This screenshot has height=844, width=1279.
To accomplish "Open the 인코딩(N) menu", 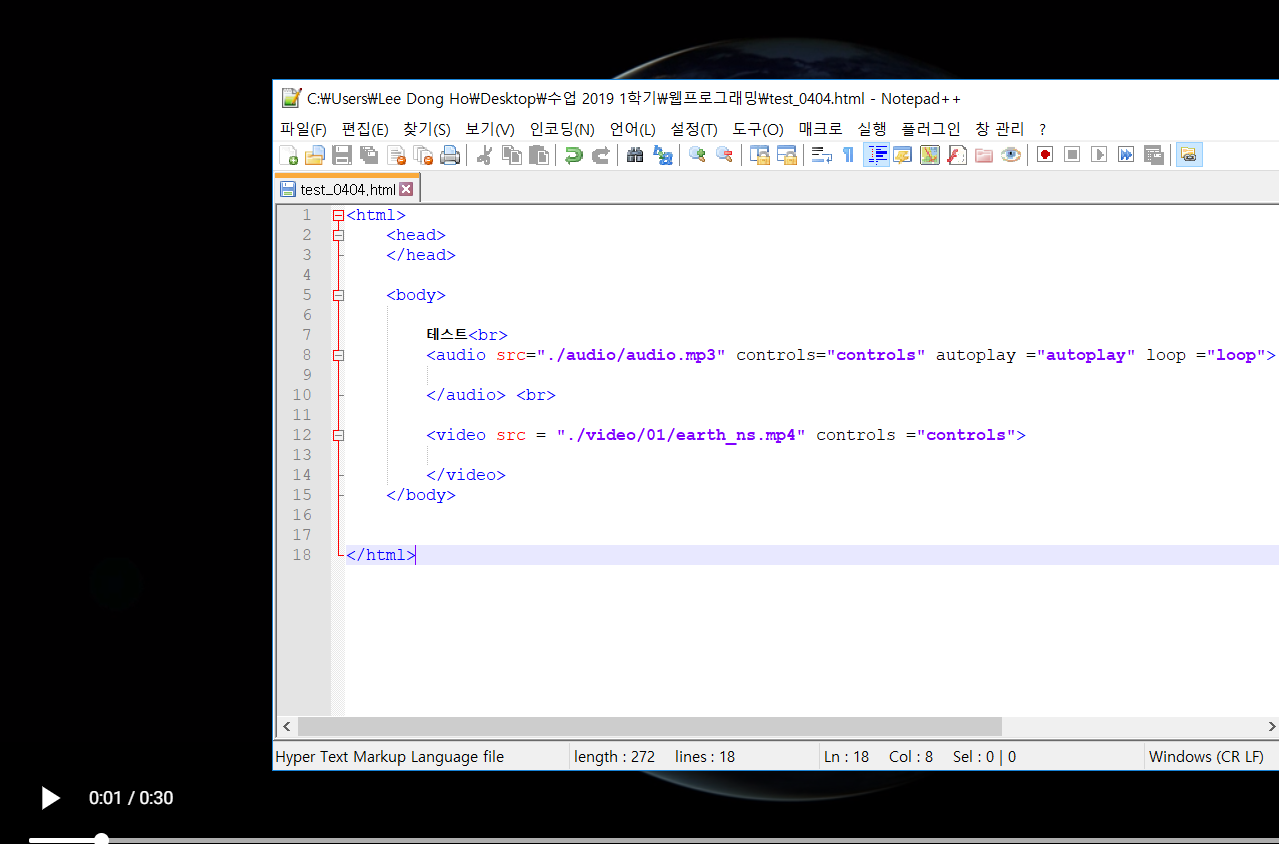I will pos(562,129).
